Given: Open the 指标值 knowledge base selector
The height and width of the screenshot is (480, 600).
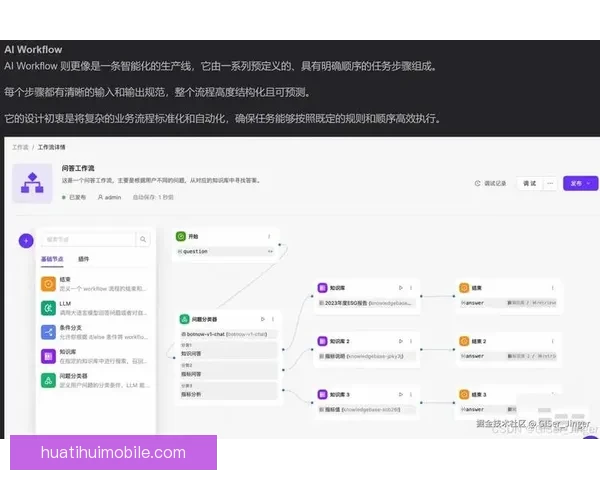Looking at the screenshot, I should pos(367,409).
